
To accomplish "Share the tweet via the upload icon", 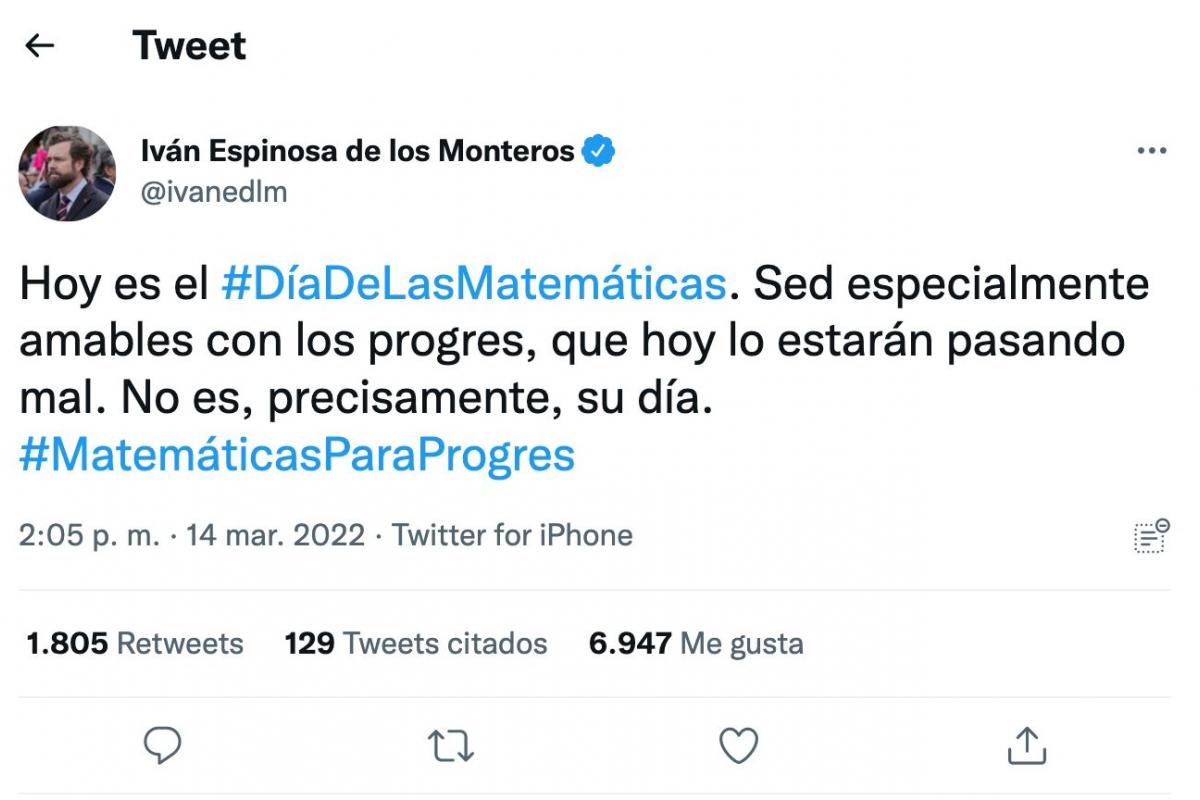I will [x=1026, y=745].
